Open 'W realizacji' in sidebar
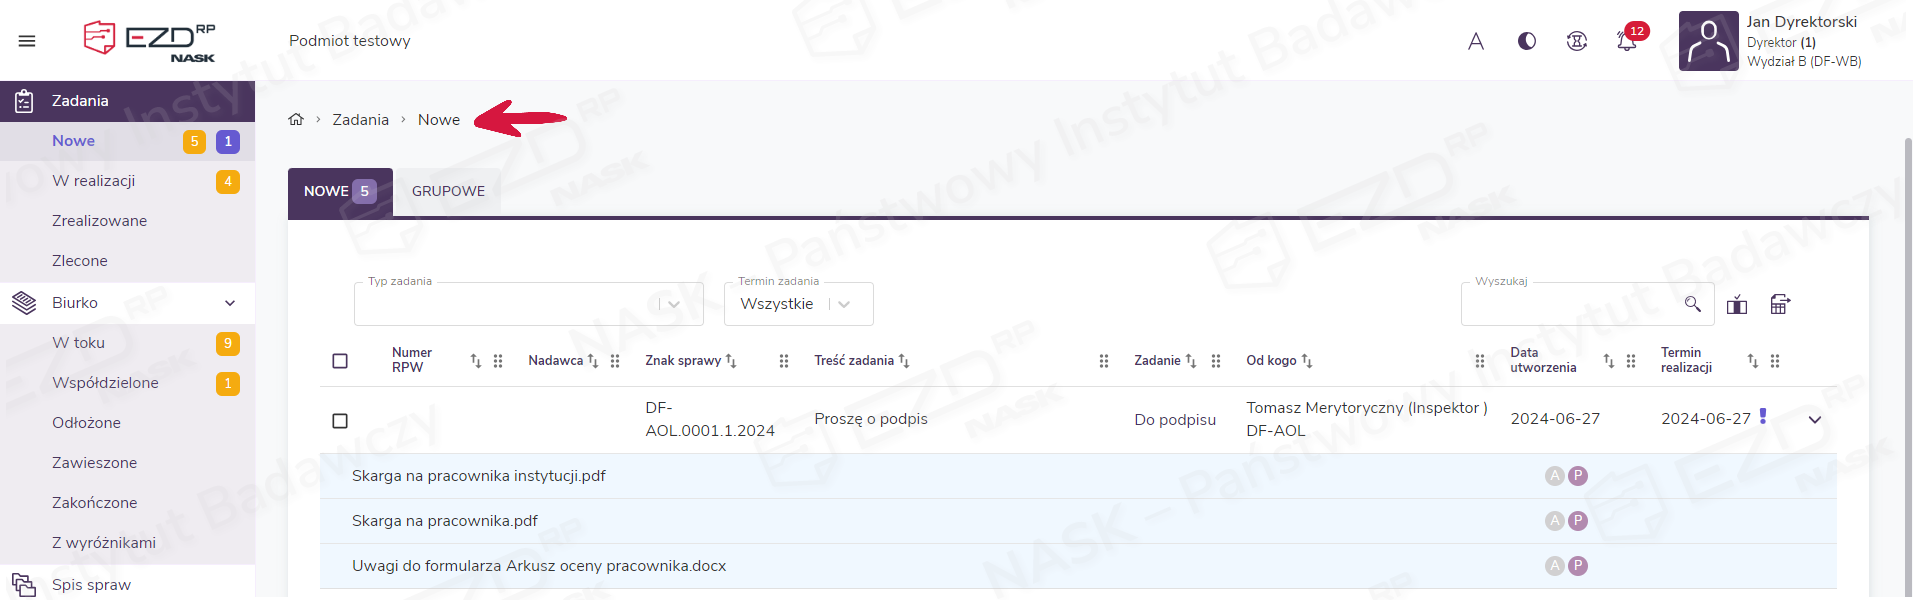Image resolution: width=1913 pixels, height=600 pixels. 94,181
